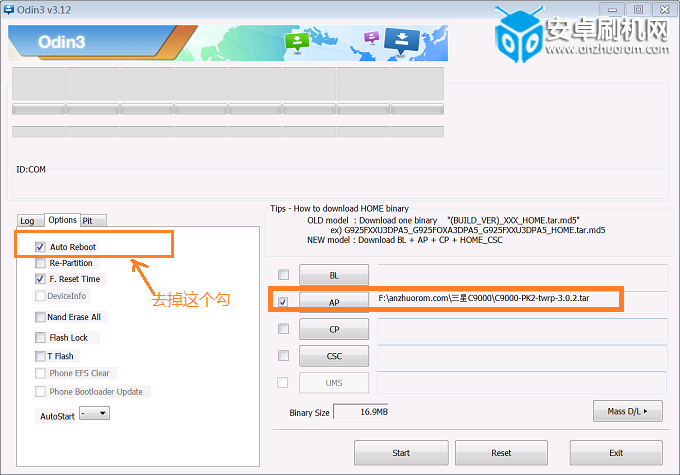This screenshot has height=475, width=680.
Task: Click the Binary Size label
Action: coord(309,413)
